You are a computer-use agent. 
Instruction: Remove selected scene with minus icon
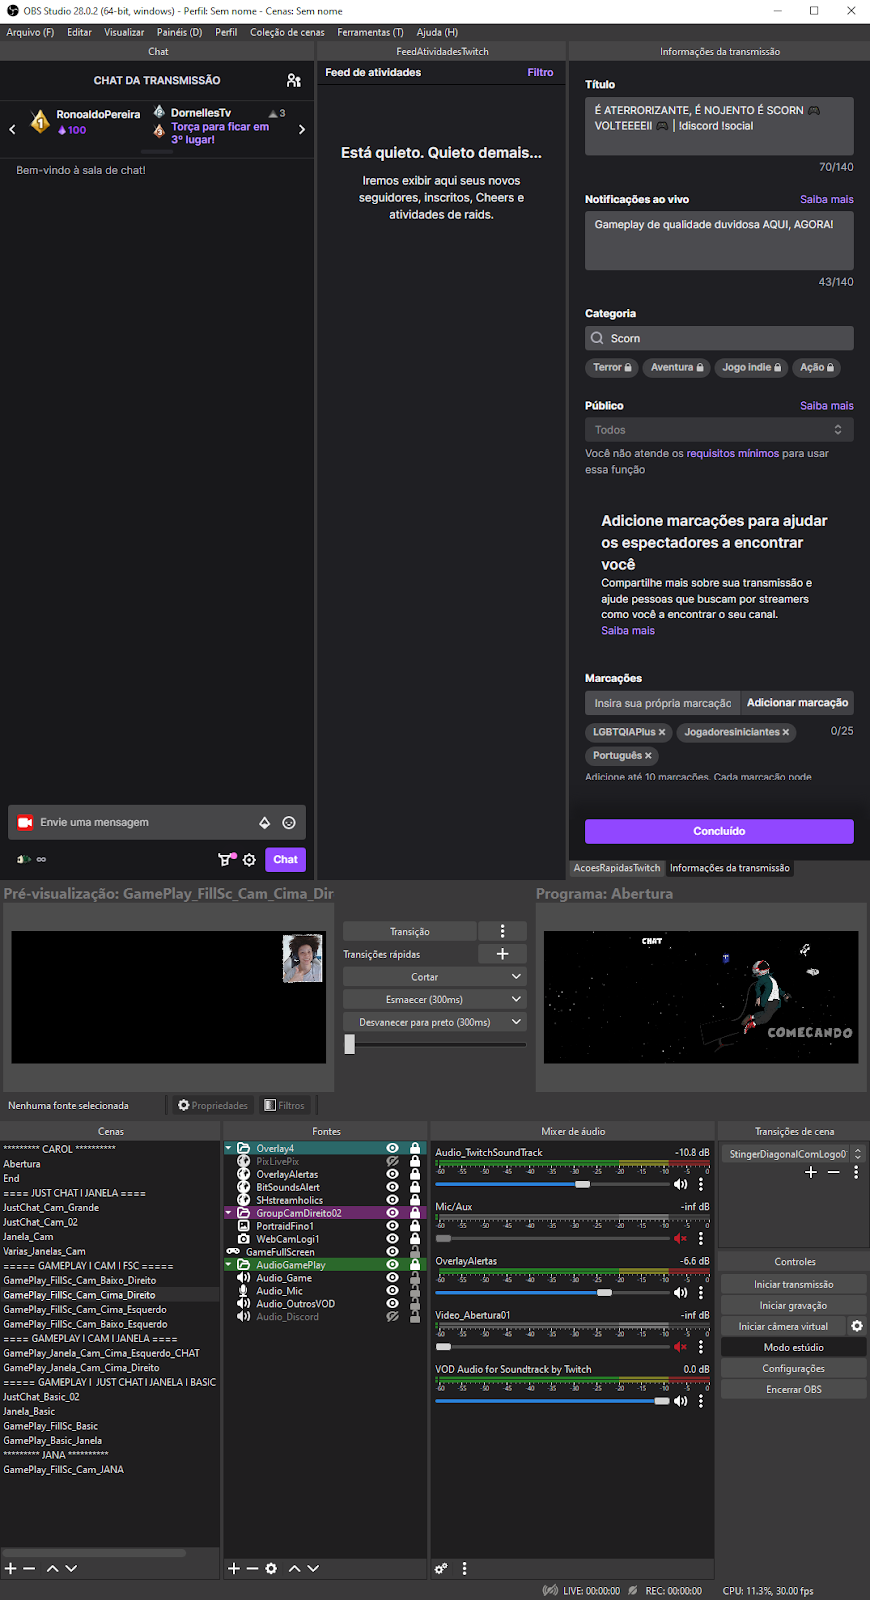[x=30, y=1569]
